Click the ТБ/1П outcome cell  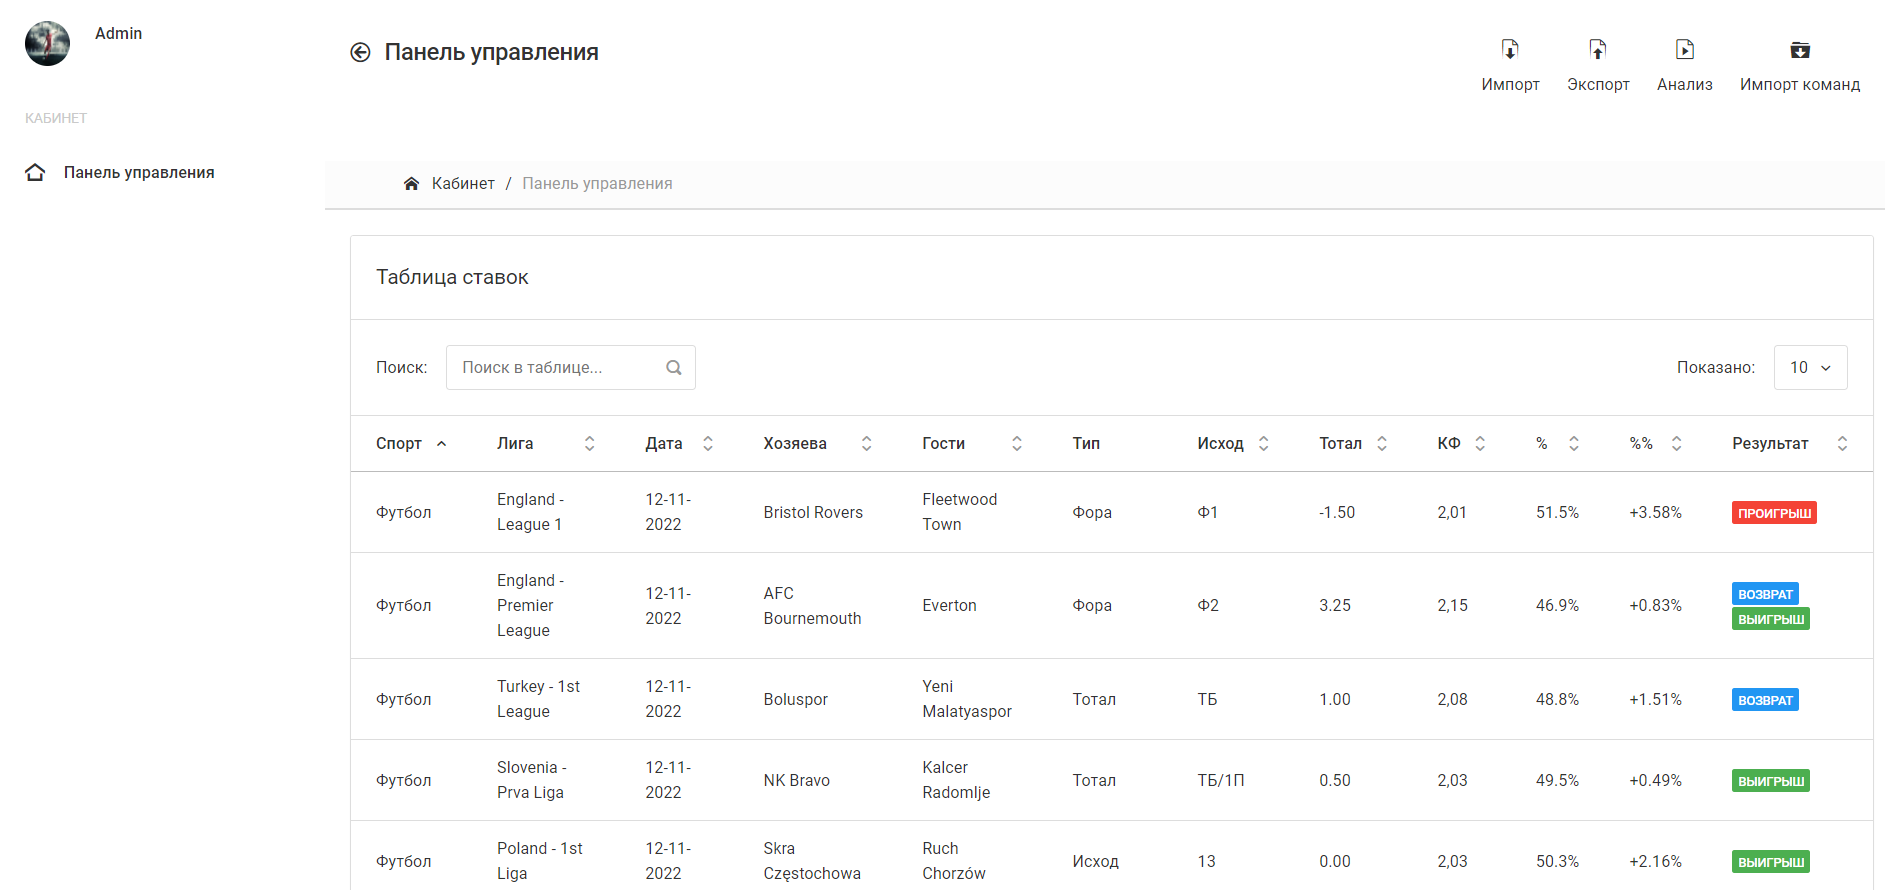pyautogui.click(x=1221, y=780)
